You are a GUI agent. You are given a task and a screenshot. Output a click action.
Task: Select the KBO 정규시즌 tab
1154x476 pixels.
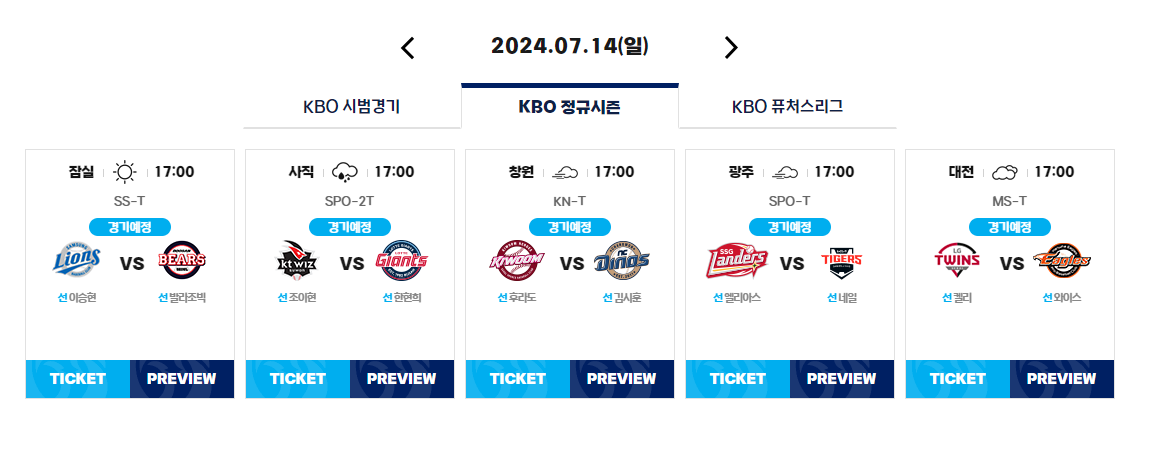pyautogui.click(x=570, y=107)
